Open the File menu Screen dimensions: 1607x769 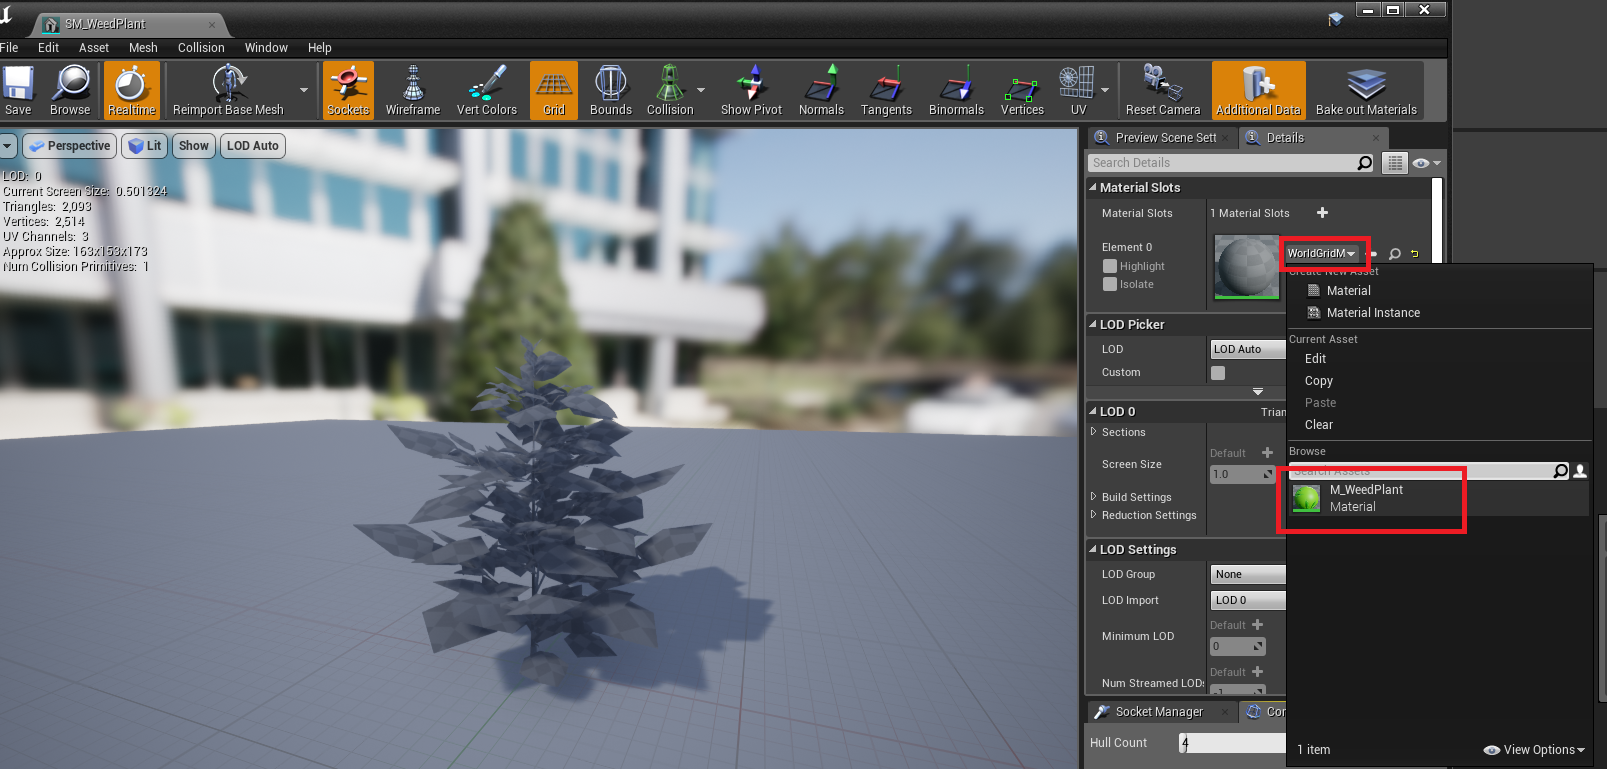9,48
